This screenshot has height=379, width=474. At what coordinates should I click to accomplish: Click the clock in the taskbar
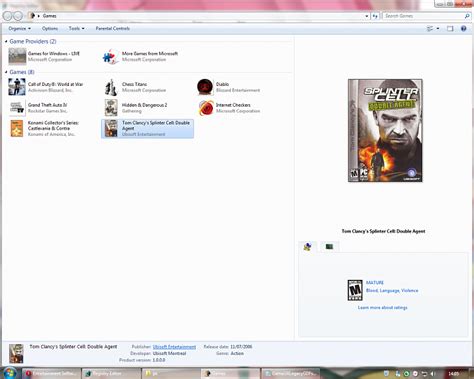point(453,374)
